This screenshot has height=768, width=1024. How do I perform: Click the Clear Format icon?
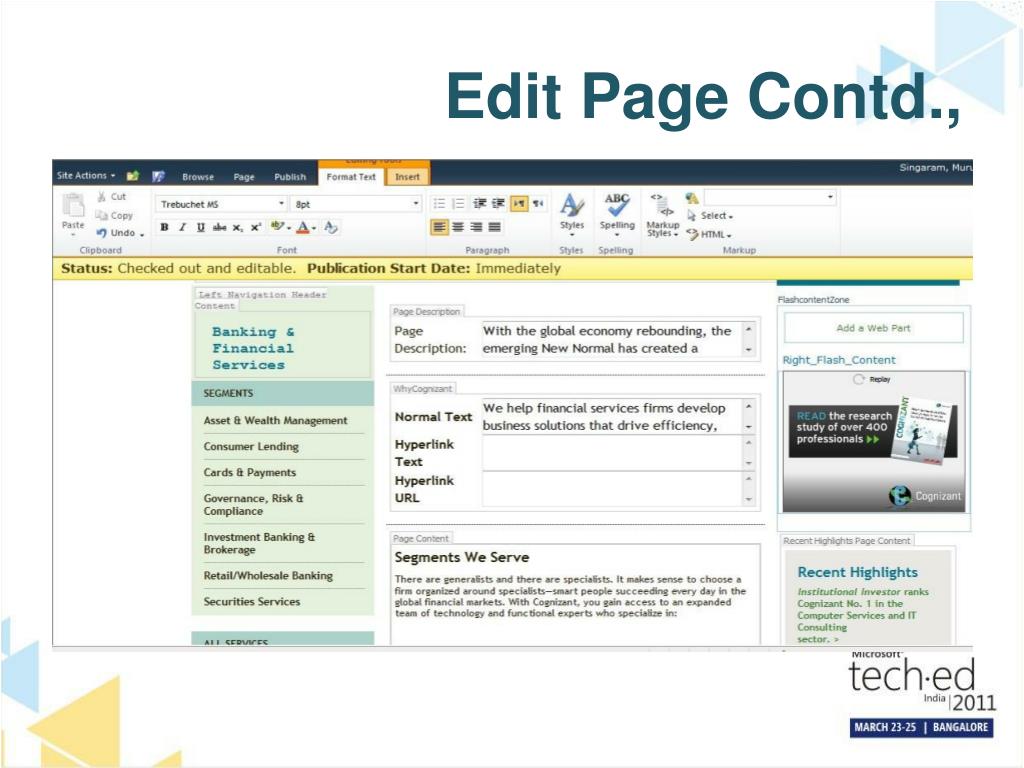[331, 227]
